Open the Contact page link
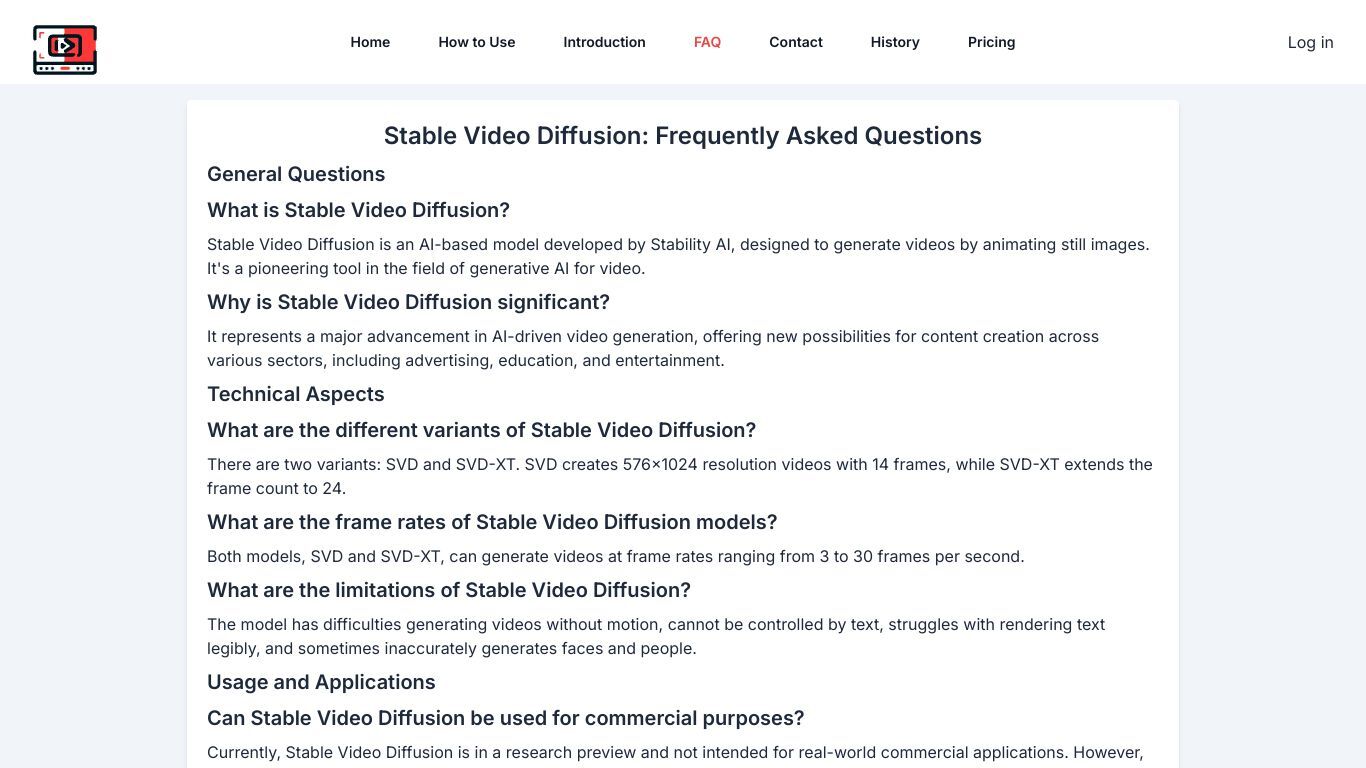The image size is (1366, 768). 796,42
